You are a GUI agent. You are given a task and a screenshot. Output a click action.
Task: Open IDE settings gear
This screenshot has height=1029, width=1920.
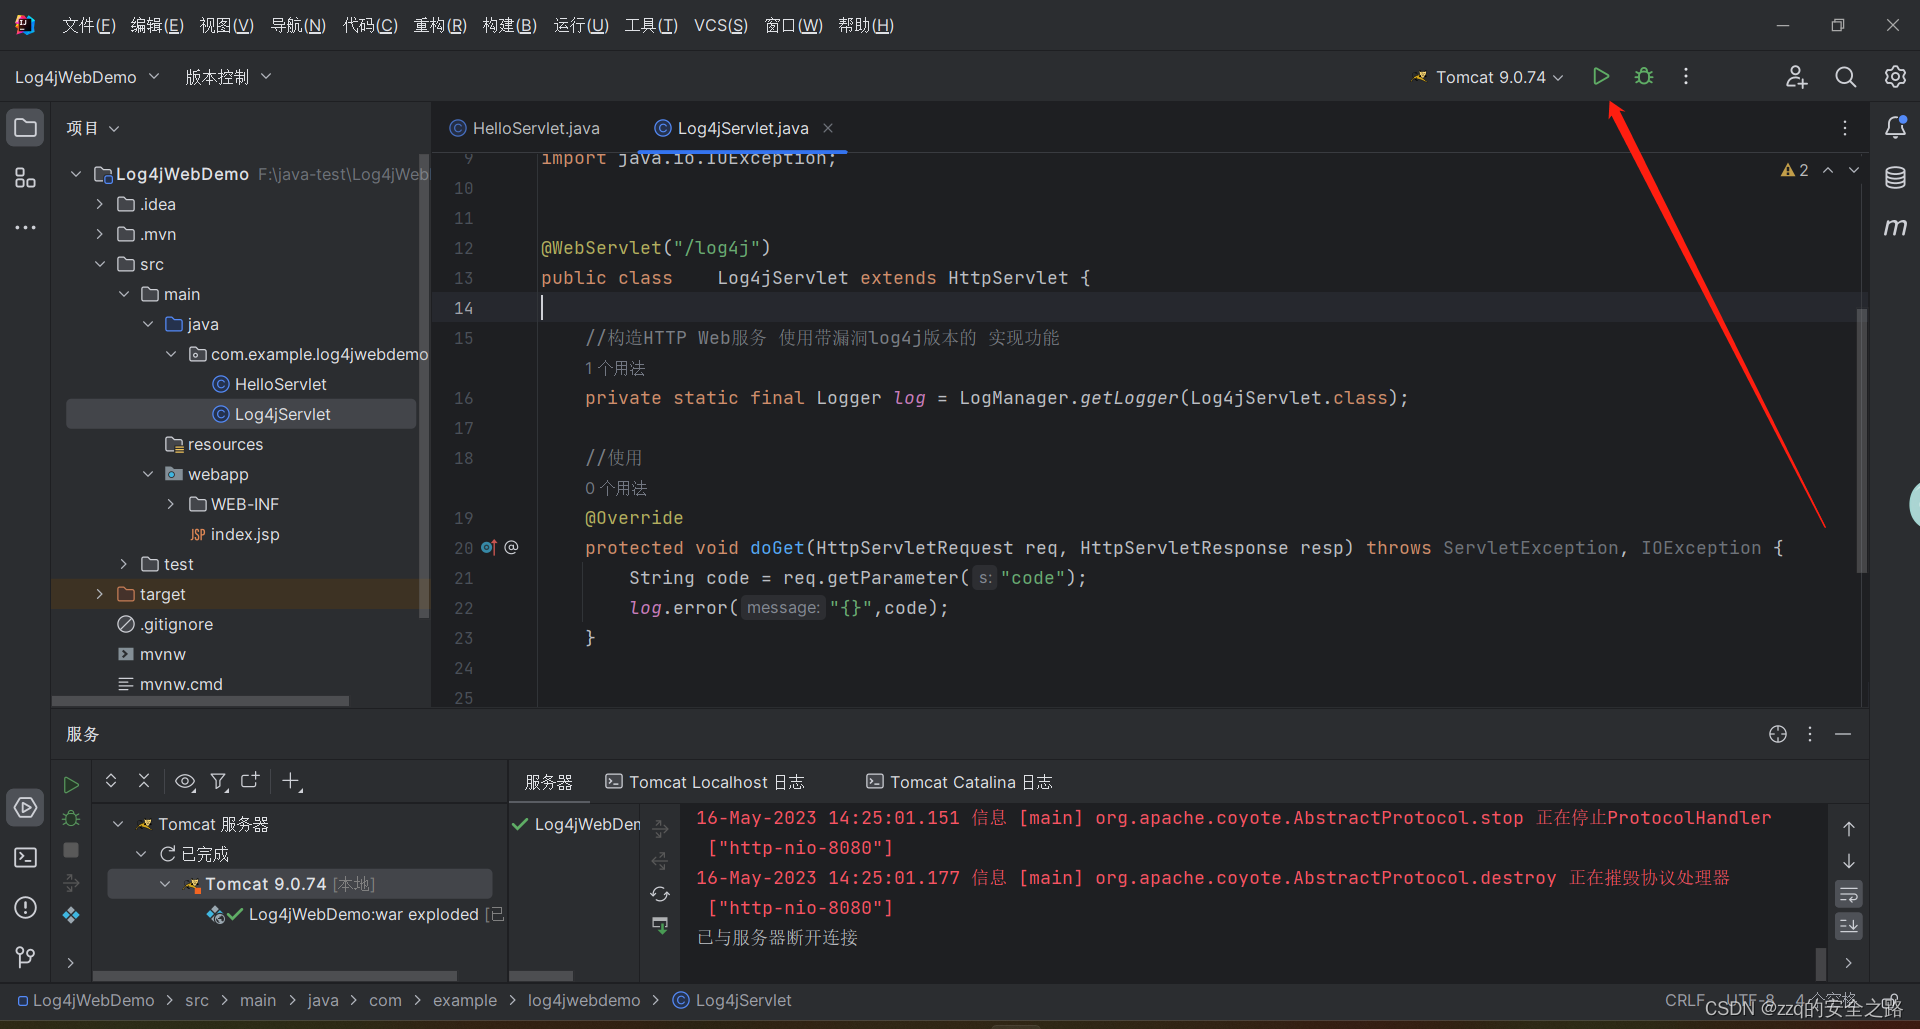point(1895,76)
